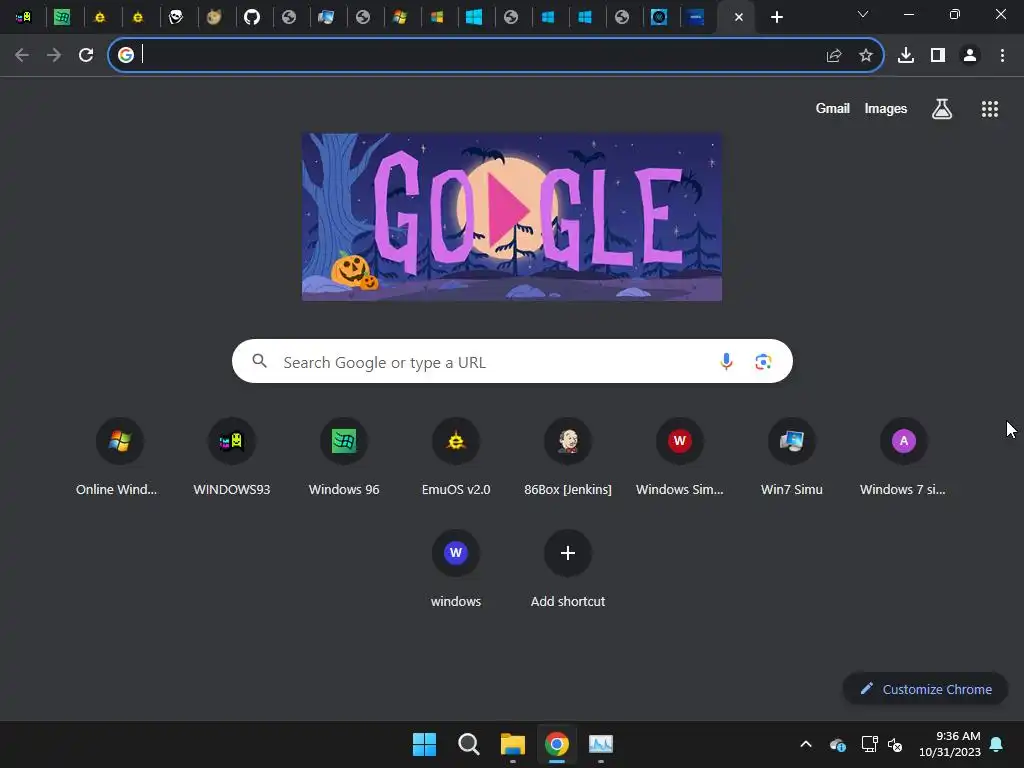Switch to the doge icon tab

coord(214,17)
